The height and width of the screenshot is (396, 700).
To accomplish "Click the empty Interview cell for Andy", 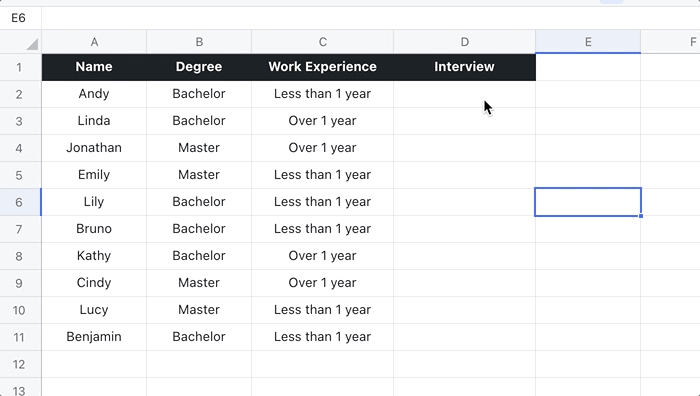I will 464,94.
